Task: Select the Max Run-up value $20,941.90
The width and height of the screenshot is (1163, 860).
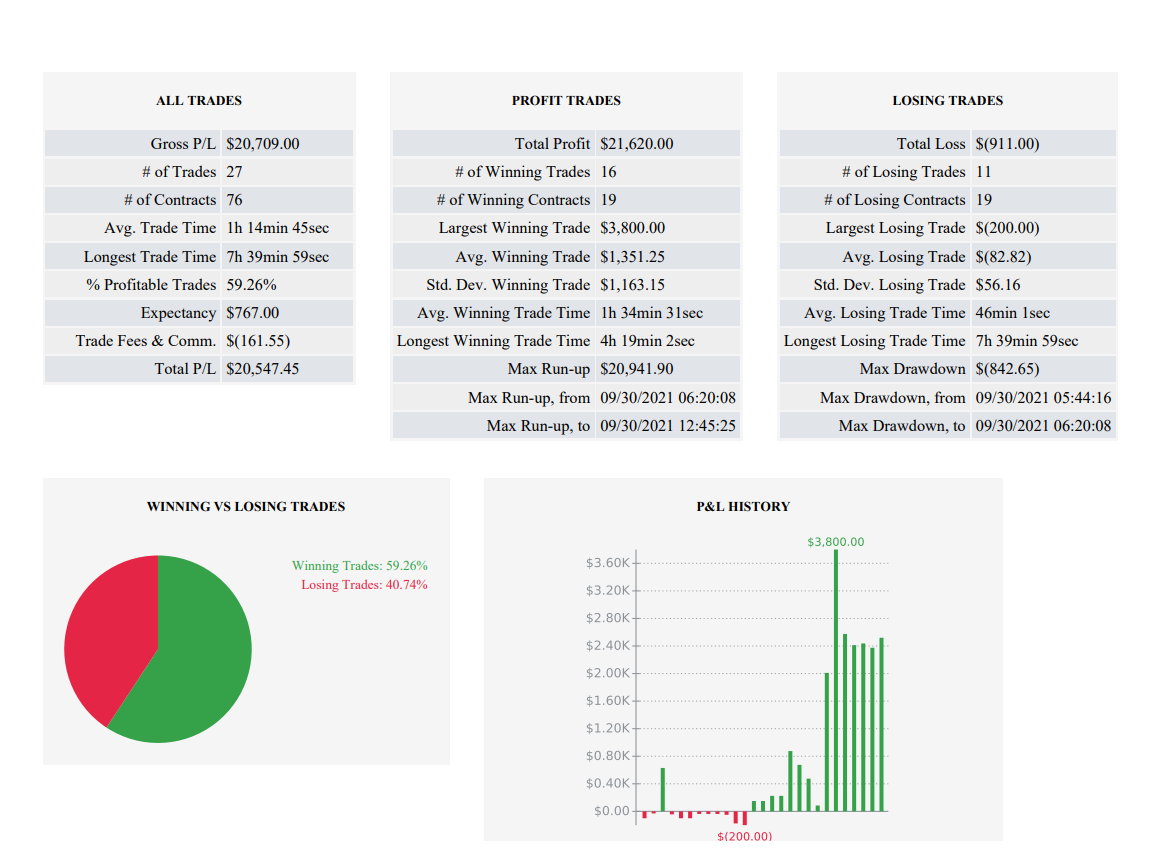Action: pos(636,369)
